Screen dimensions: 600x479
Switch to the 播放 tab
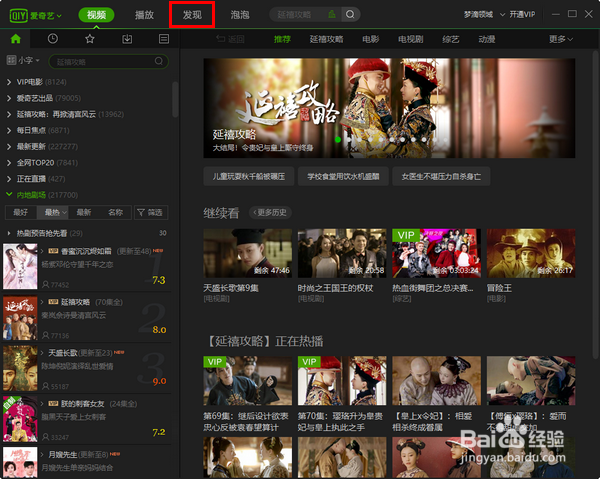point(144,15)
